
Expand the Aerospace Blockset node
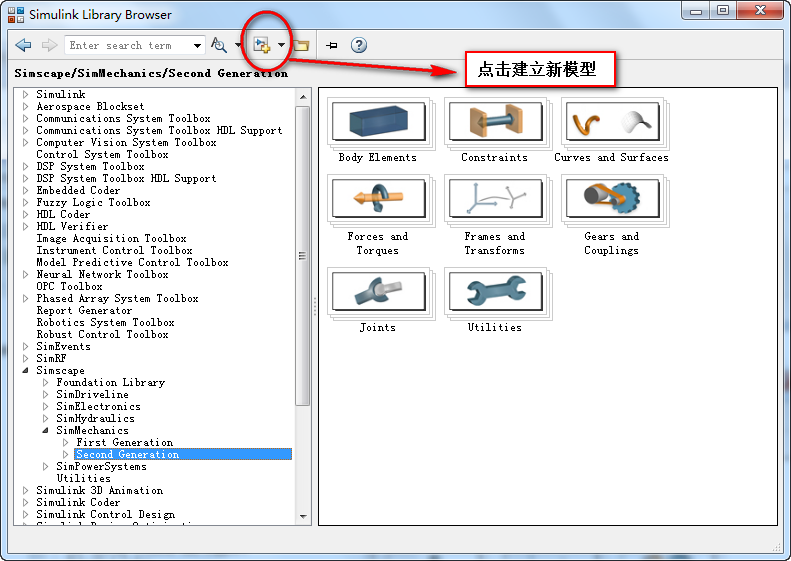25,106
